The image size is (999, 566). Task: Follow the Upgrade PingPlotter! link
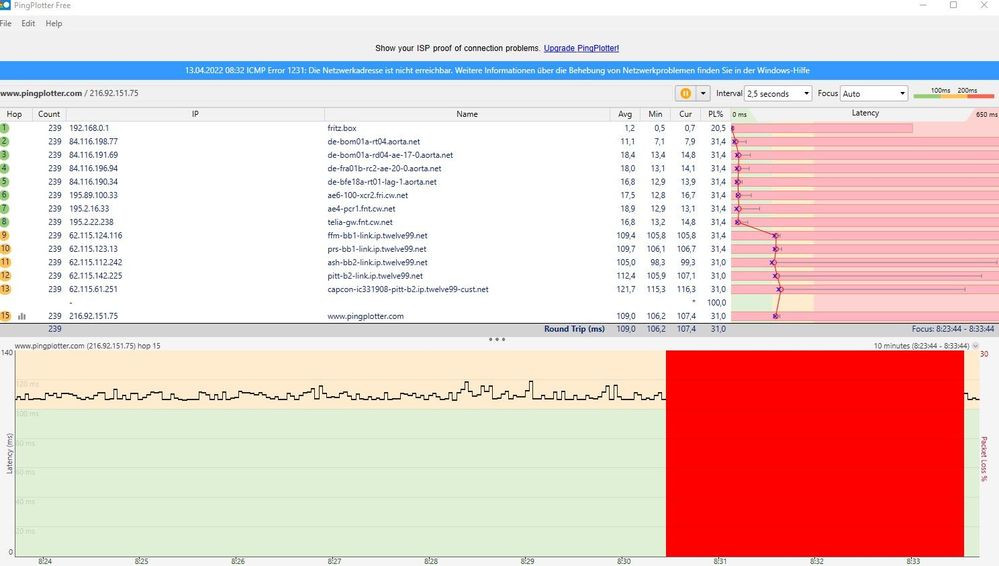point(581,48)
